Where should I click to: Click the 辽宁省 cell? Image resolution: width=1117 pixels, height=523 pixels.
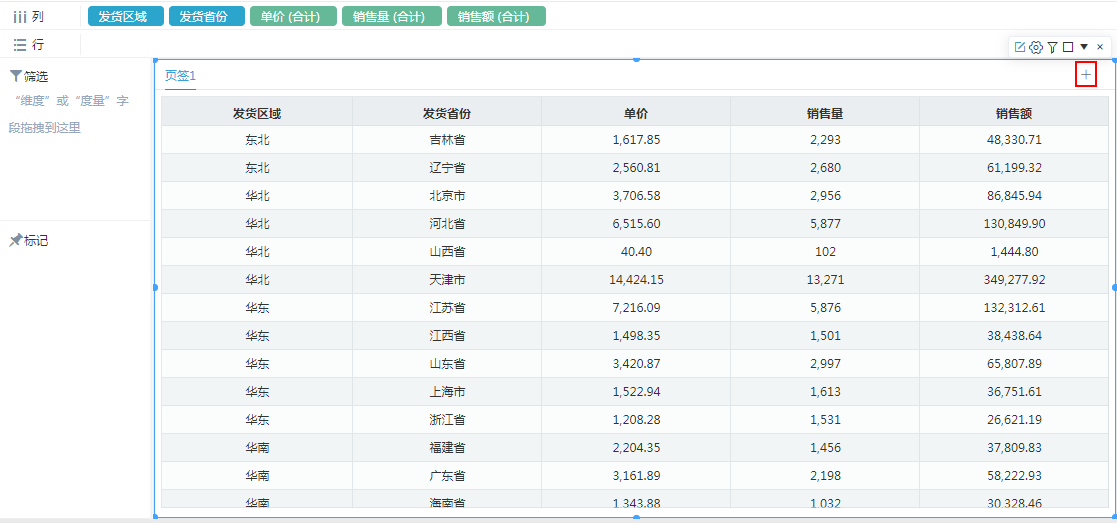point(447,168)
